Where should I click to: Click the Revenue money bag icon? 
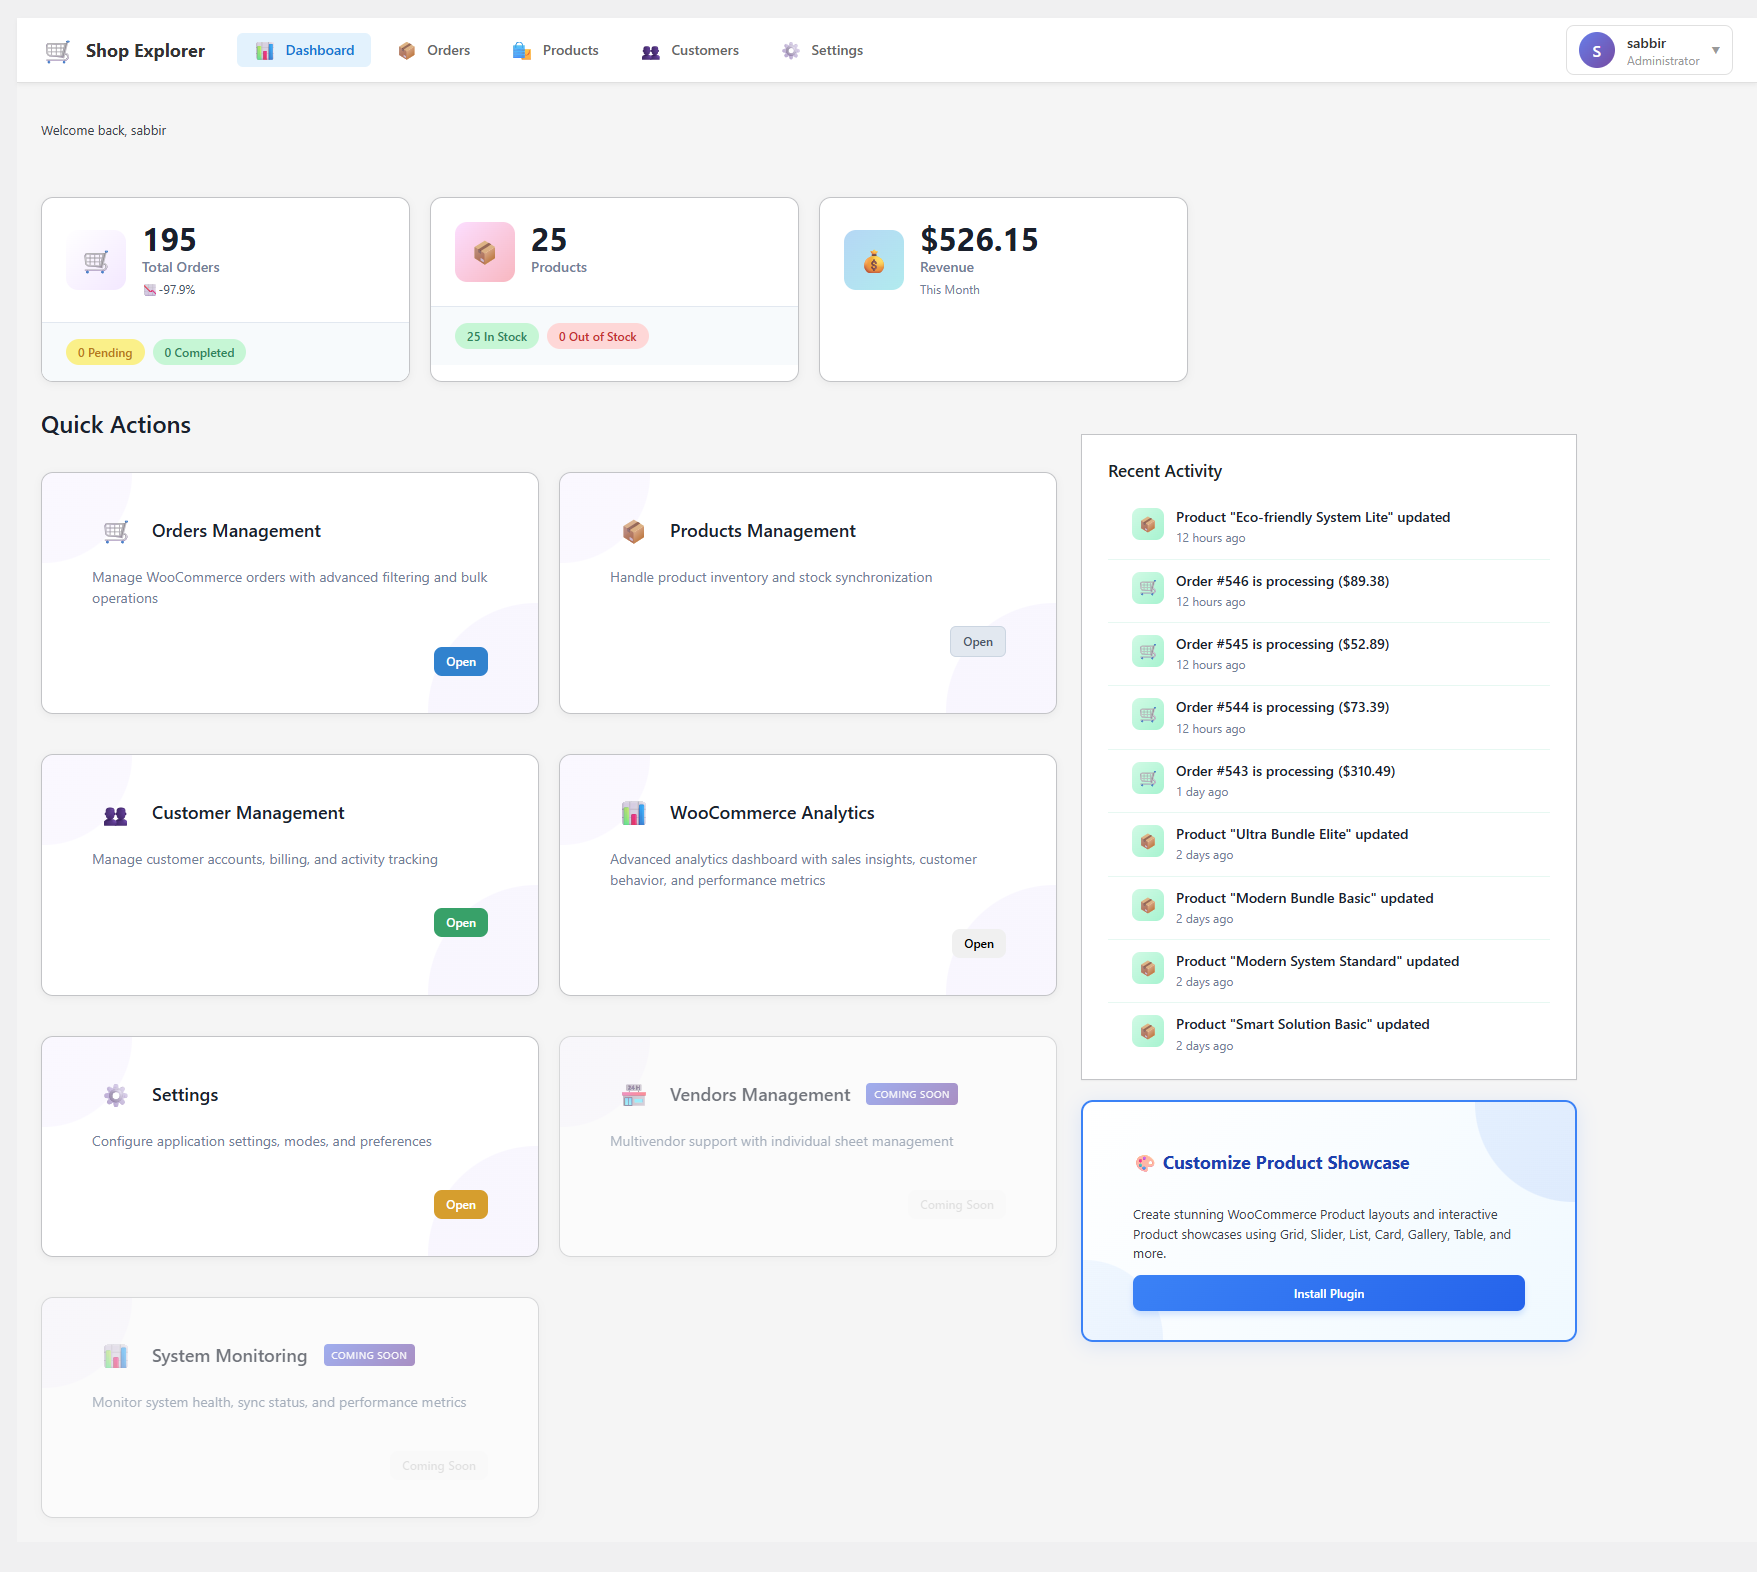pos(874,260)
